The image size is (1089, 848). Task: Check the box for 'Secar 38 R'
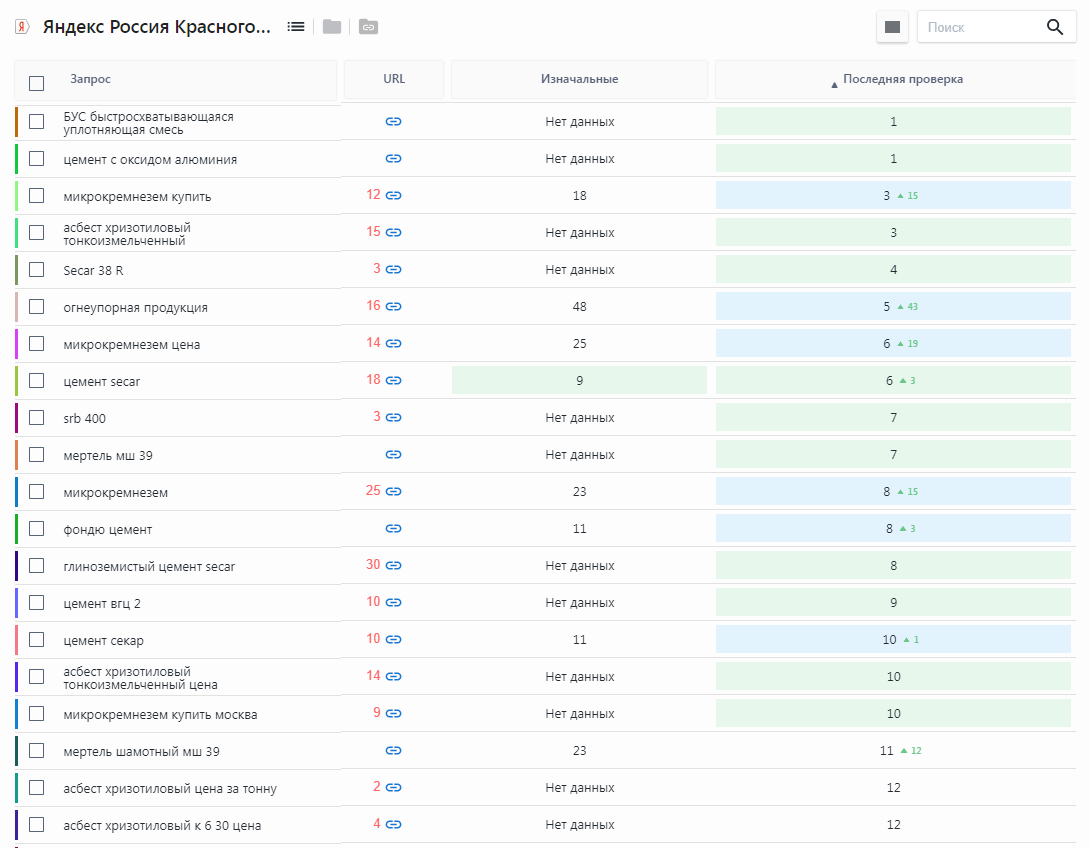(37, 270)
